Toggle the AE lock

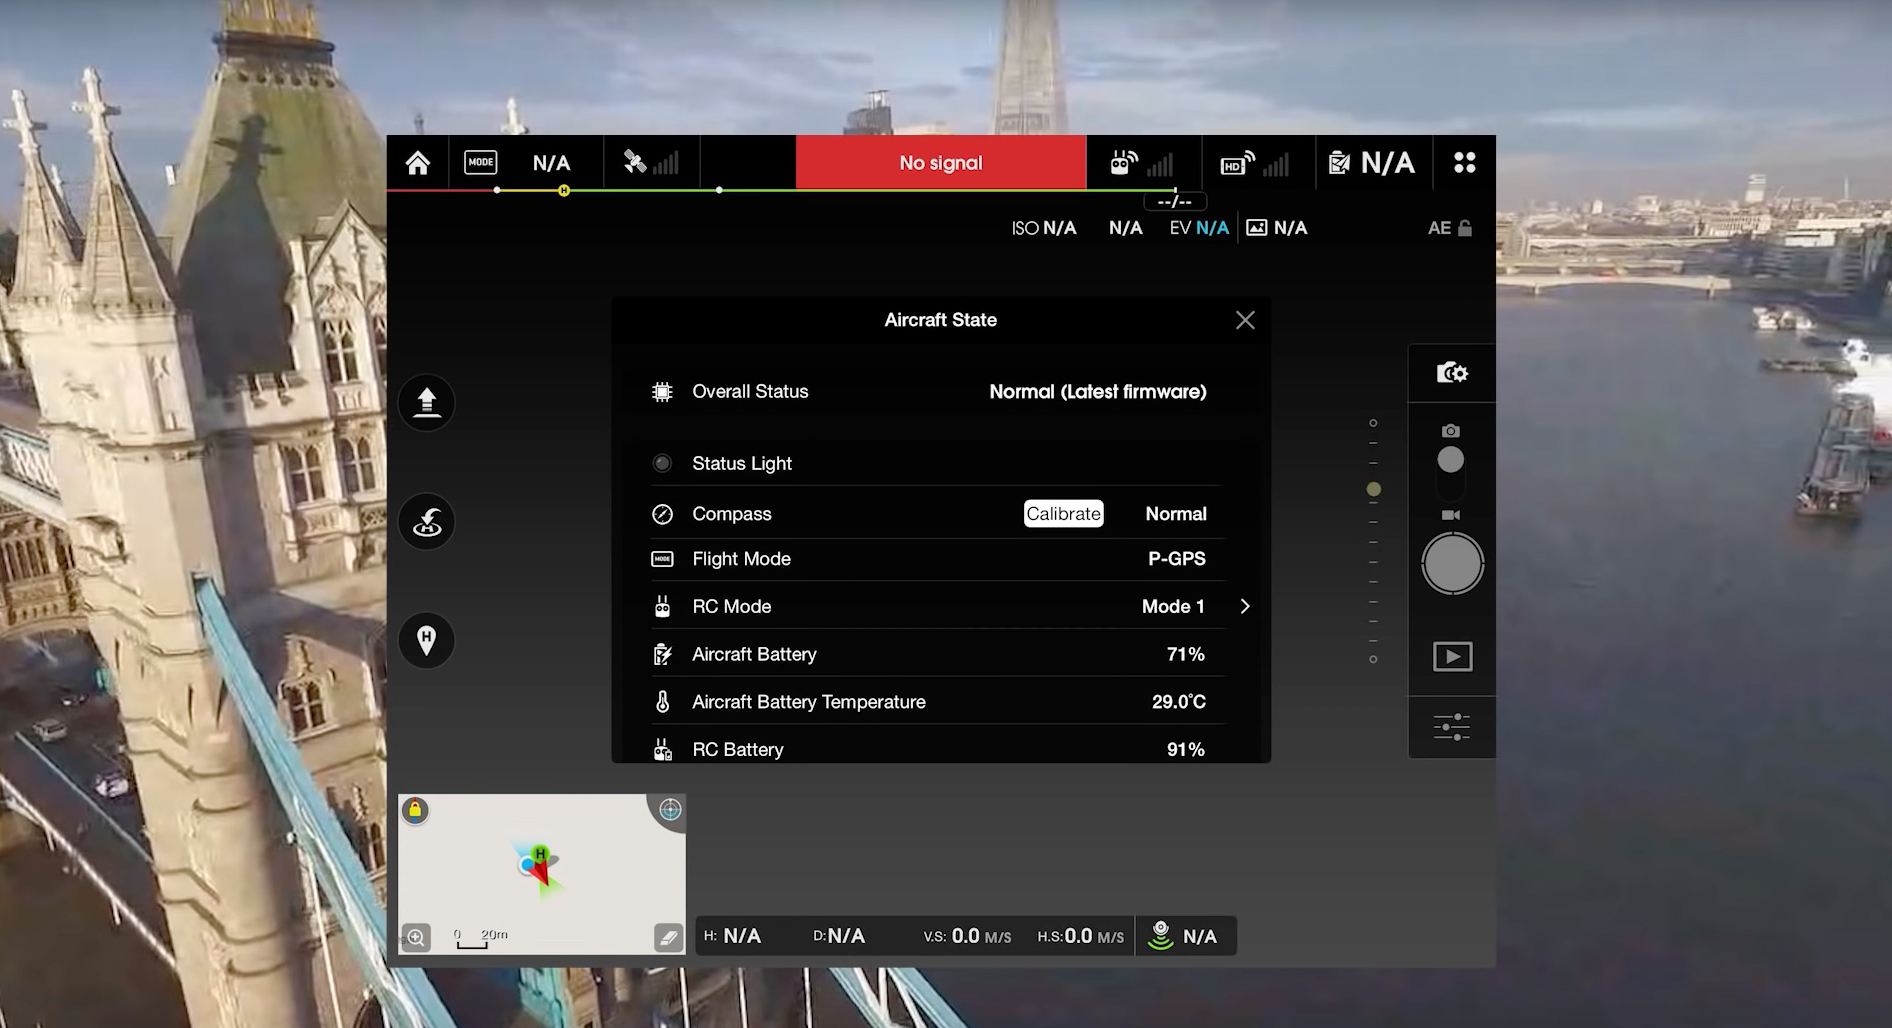point(1450,228)
